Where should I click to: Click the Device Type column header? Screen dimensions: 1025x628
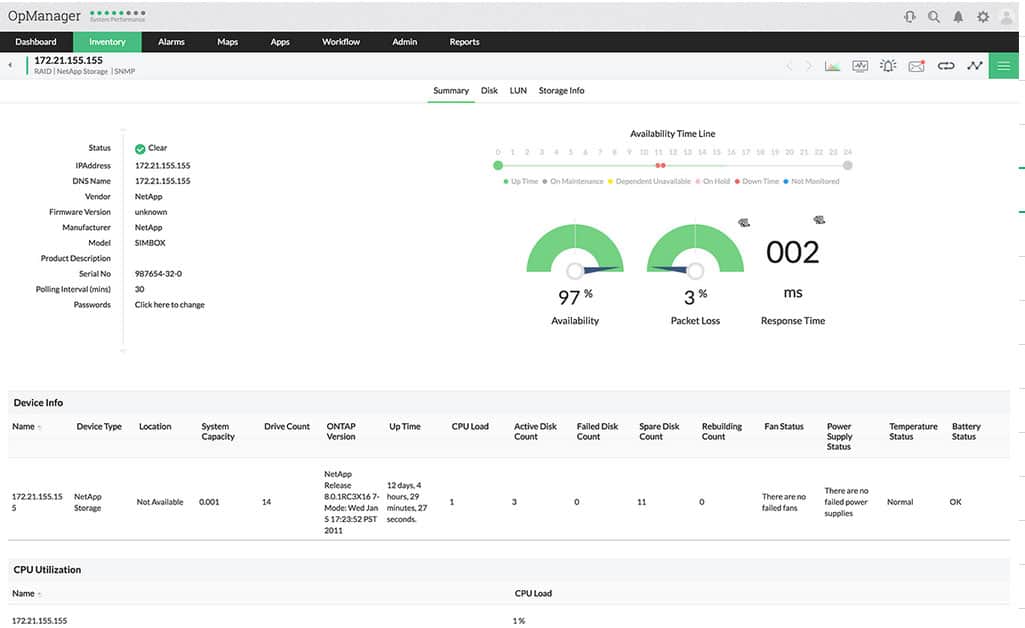coord(99,427)
